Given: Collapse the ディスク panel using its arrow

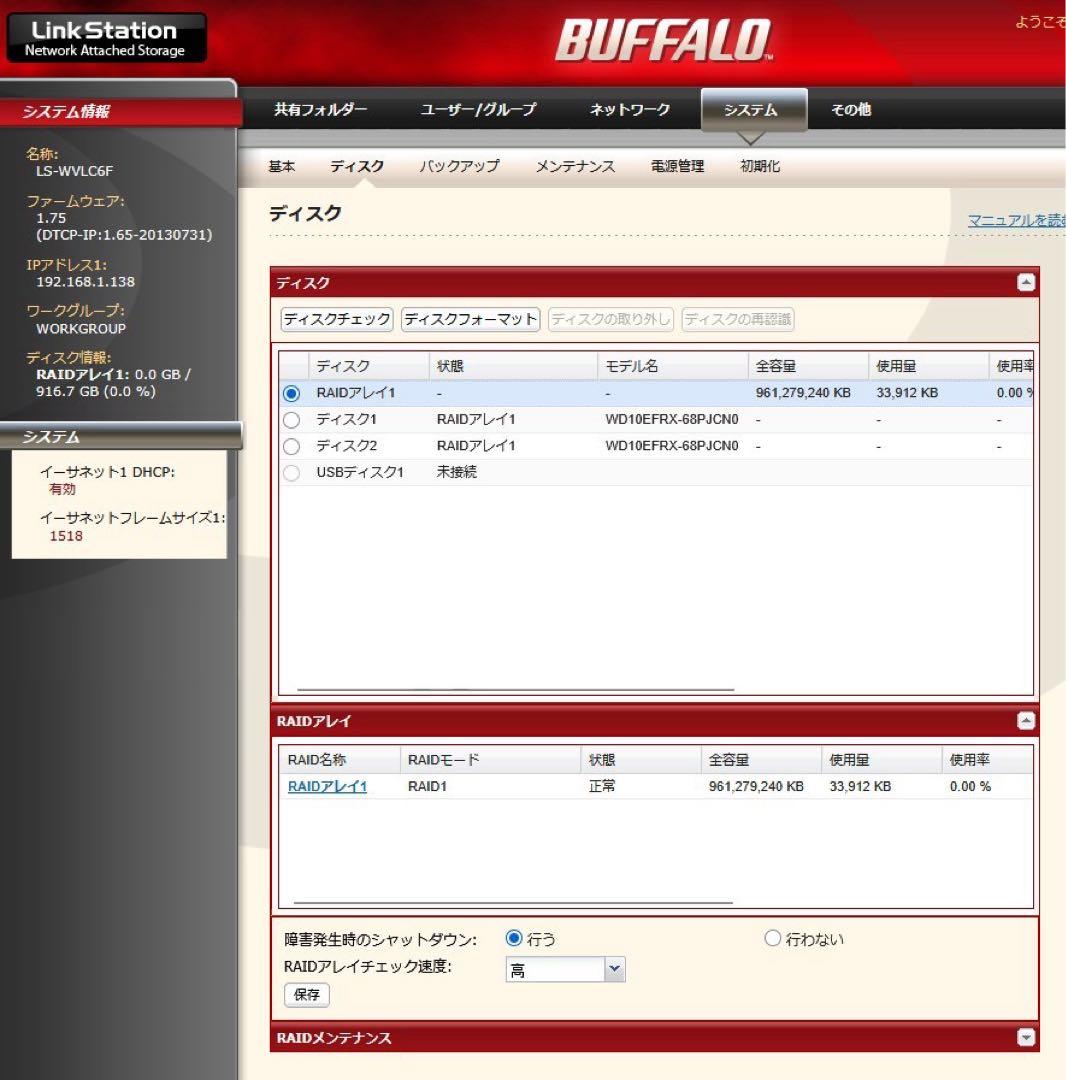Looking at the screenshot, I should (x=1026, y=283).
